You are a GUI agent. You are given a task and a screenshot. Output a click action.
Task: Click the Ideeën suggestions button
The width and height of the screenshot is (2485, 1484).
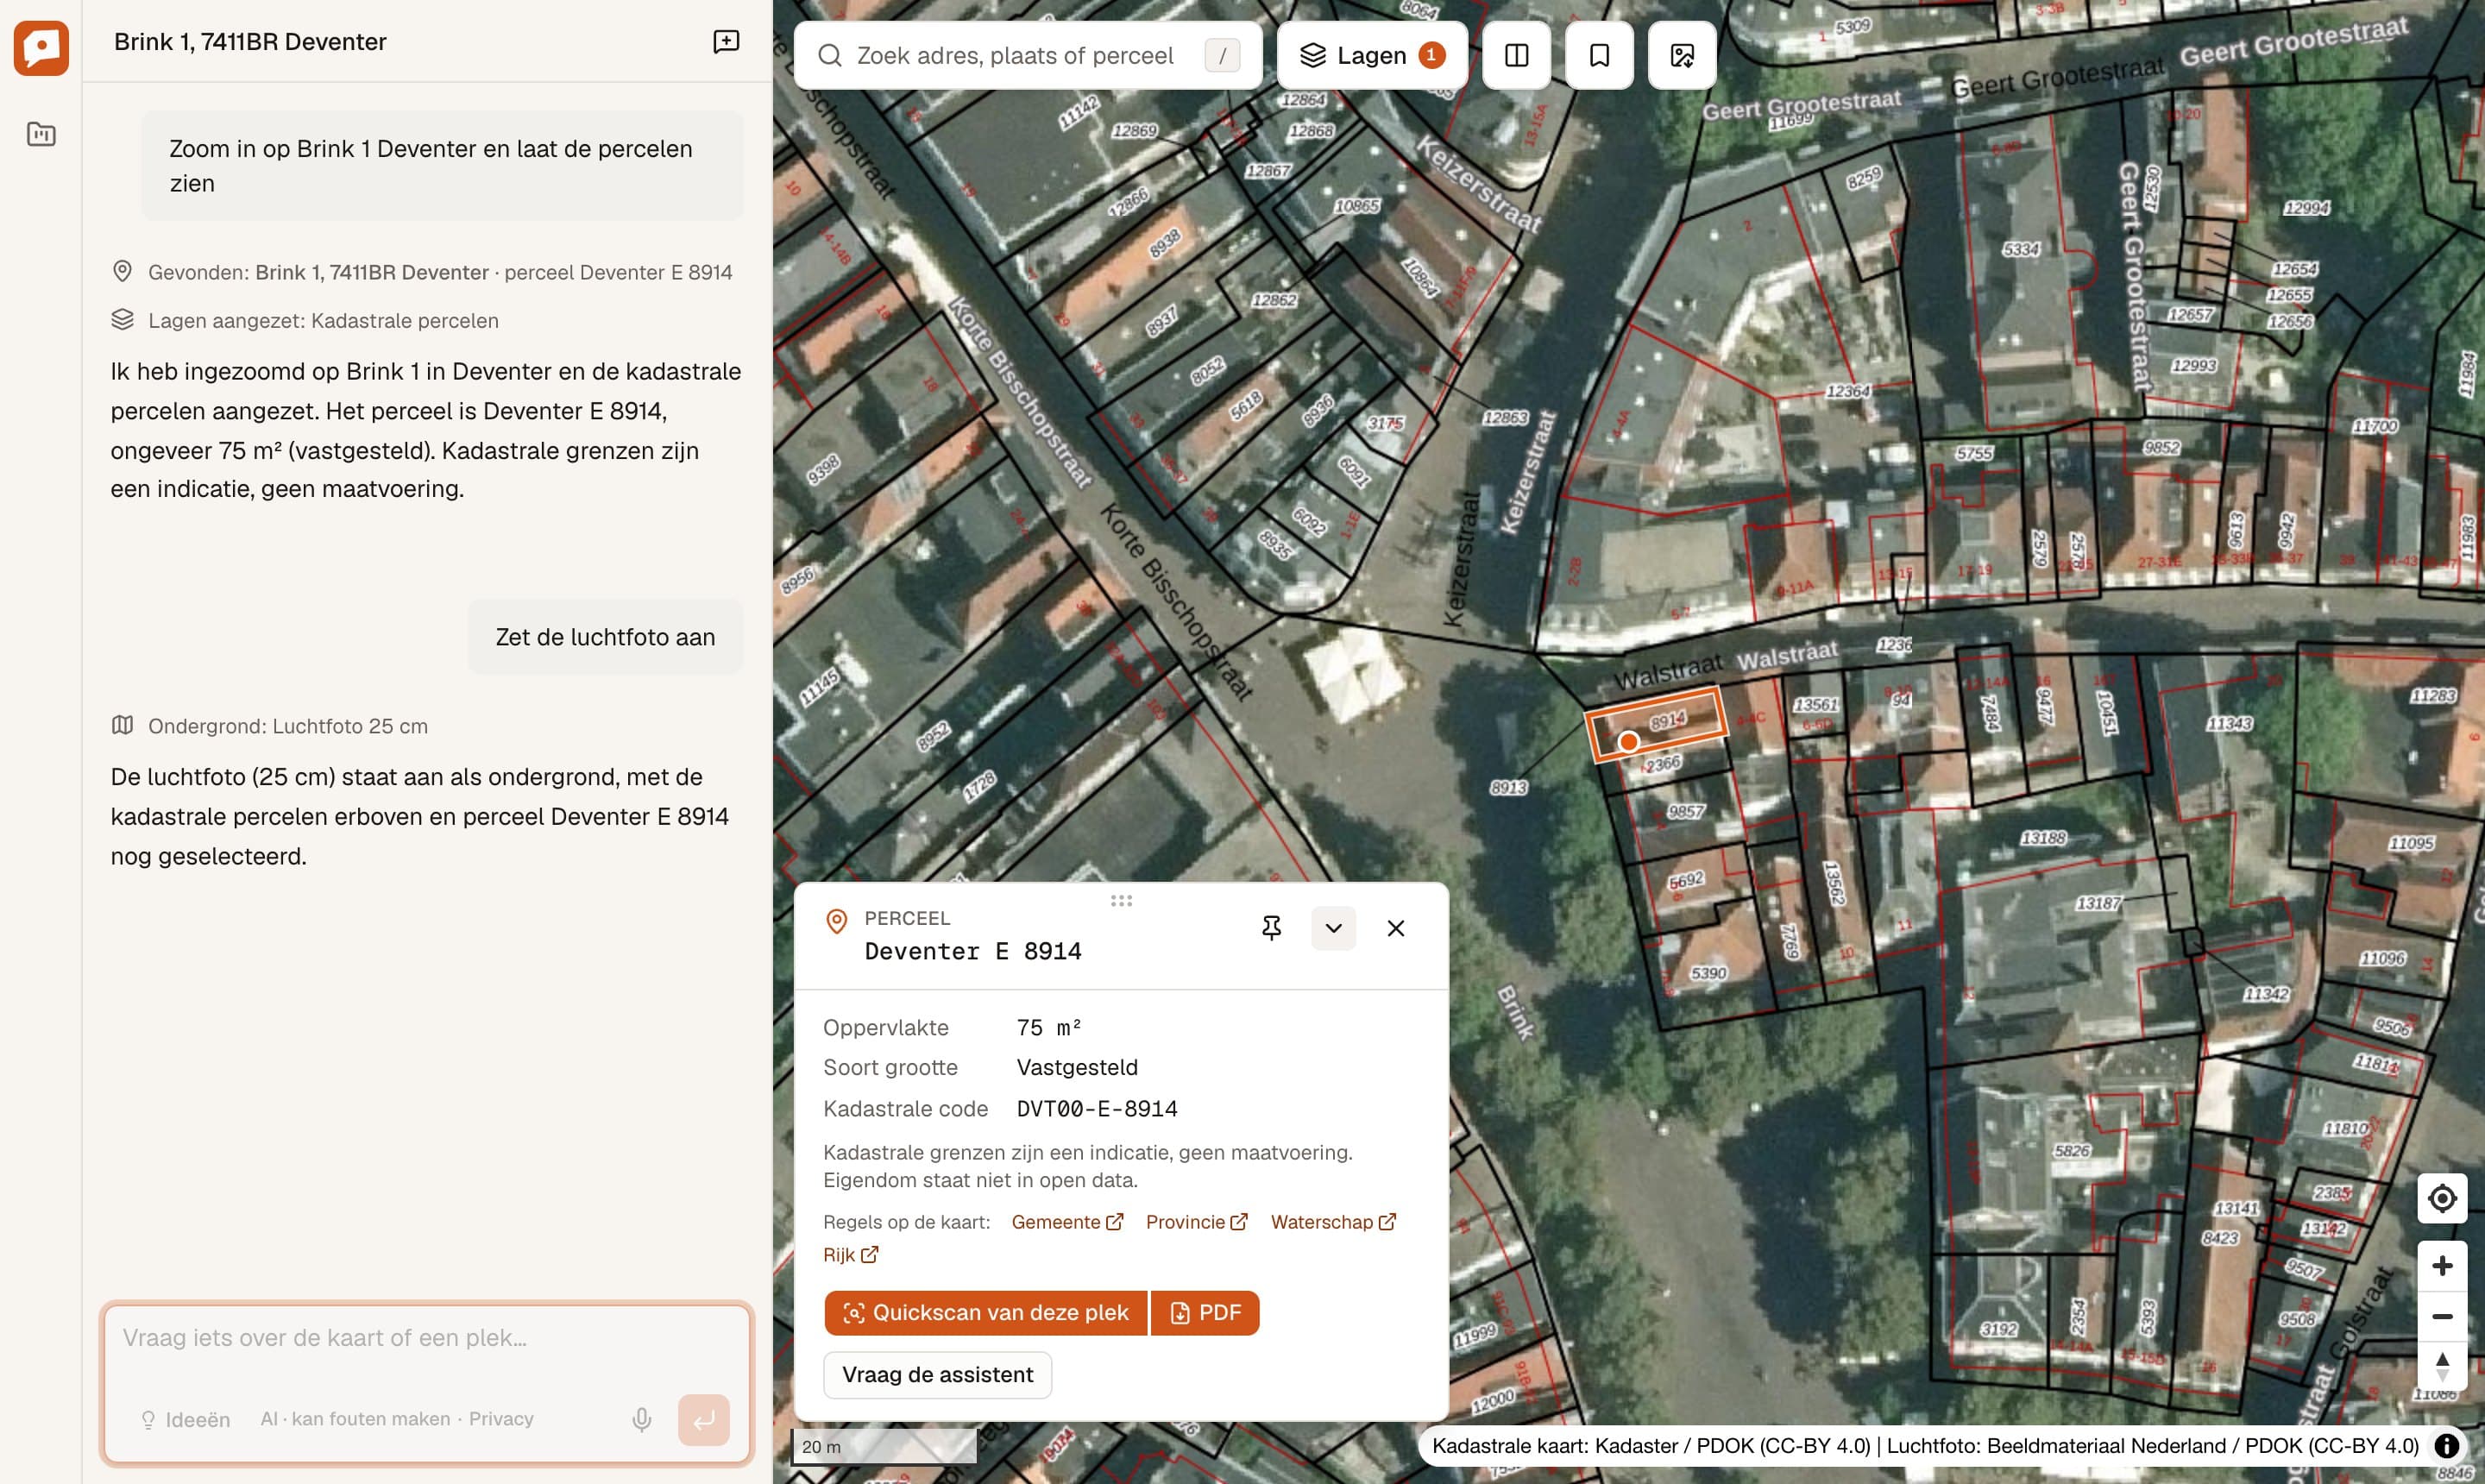coord(186,1420)
